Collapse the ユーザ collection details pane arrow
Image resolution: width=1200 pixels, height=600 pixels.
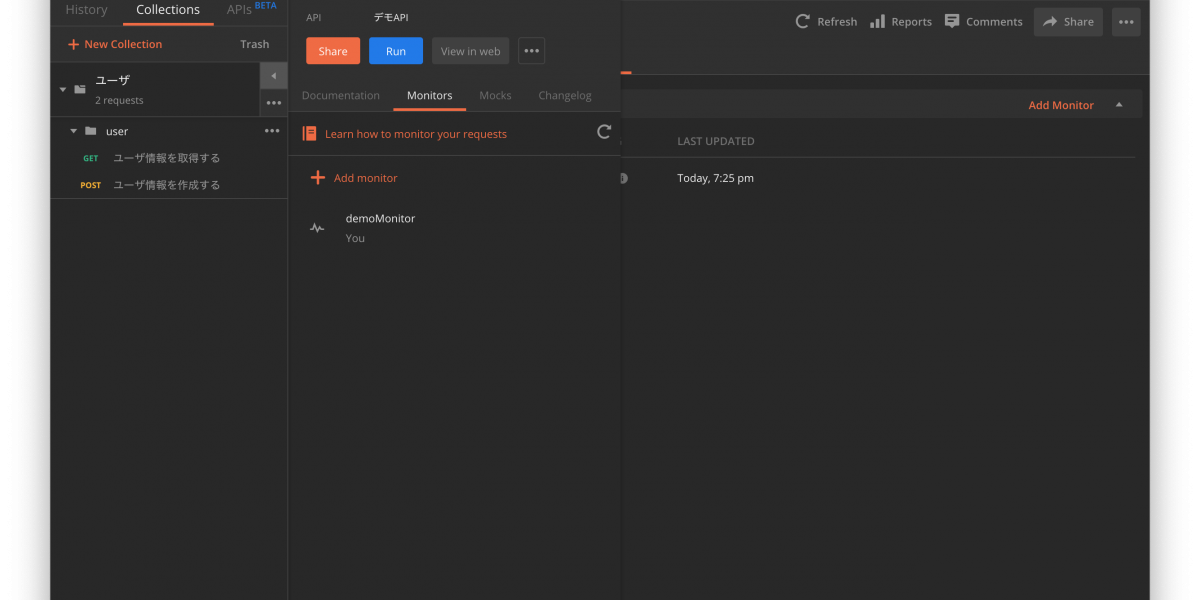click(273, 76)
